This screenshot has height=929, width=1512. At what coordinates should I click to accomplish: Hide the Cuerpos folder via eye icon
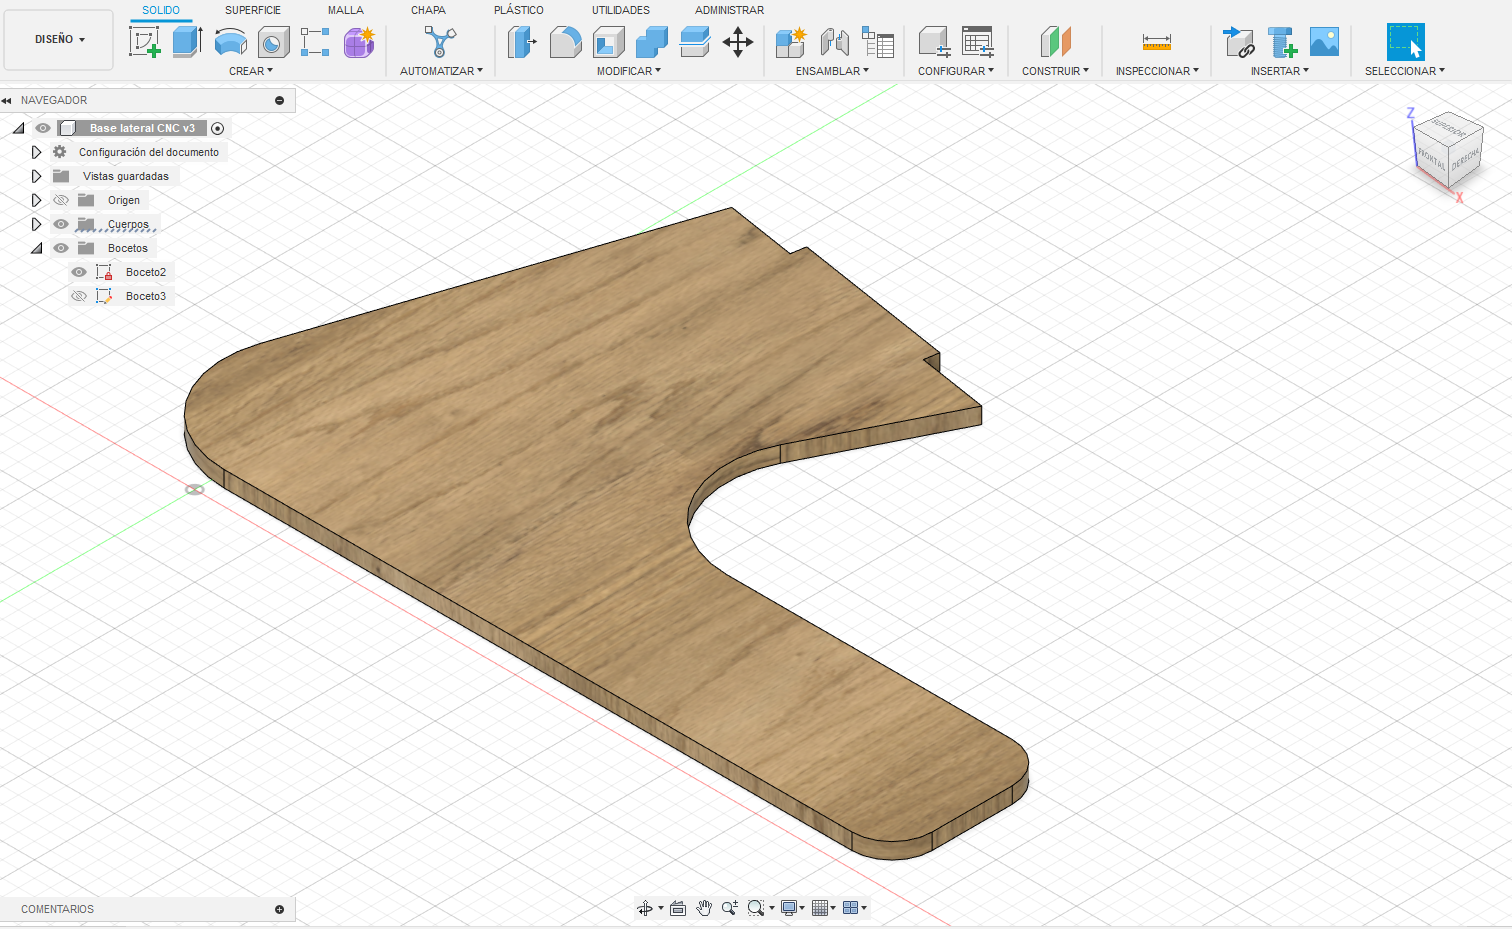(x=61, y=224)
